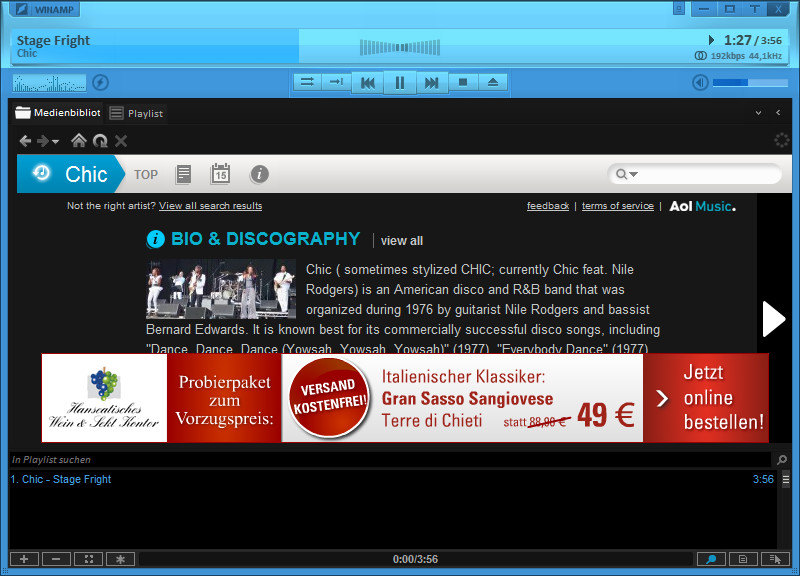Click the playlist scrollbar handle
Image resolution: width=800 pixels, height=576 pixels.
tap(785, 480)
